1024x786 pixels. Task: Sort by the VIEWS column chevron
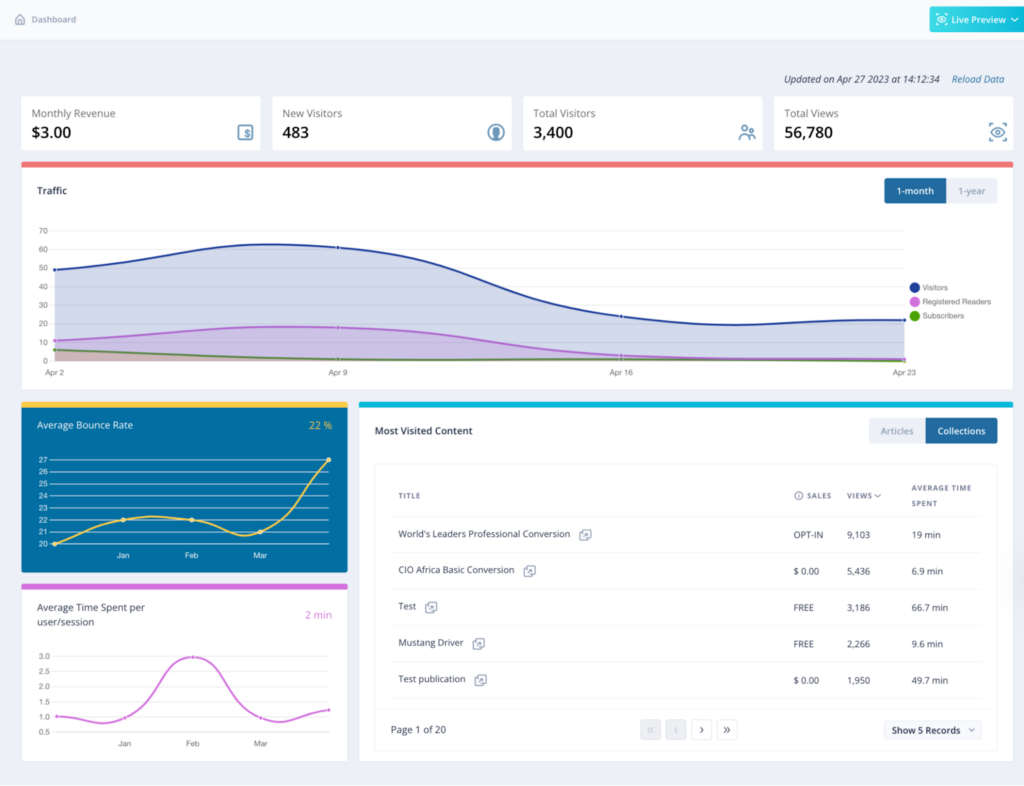pos(878,496)
